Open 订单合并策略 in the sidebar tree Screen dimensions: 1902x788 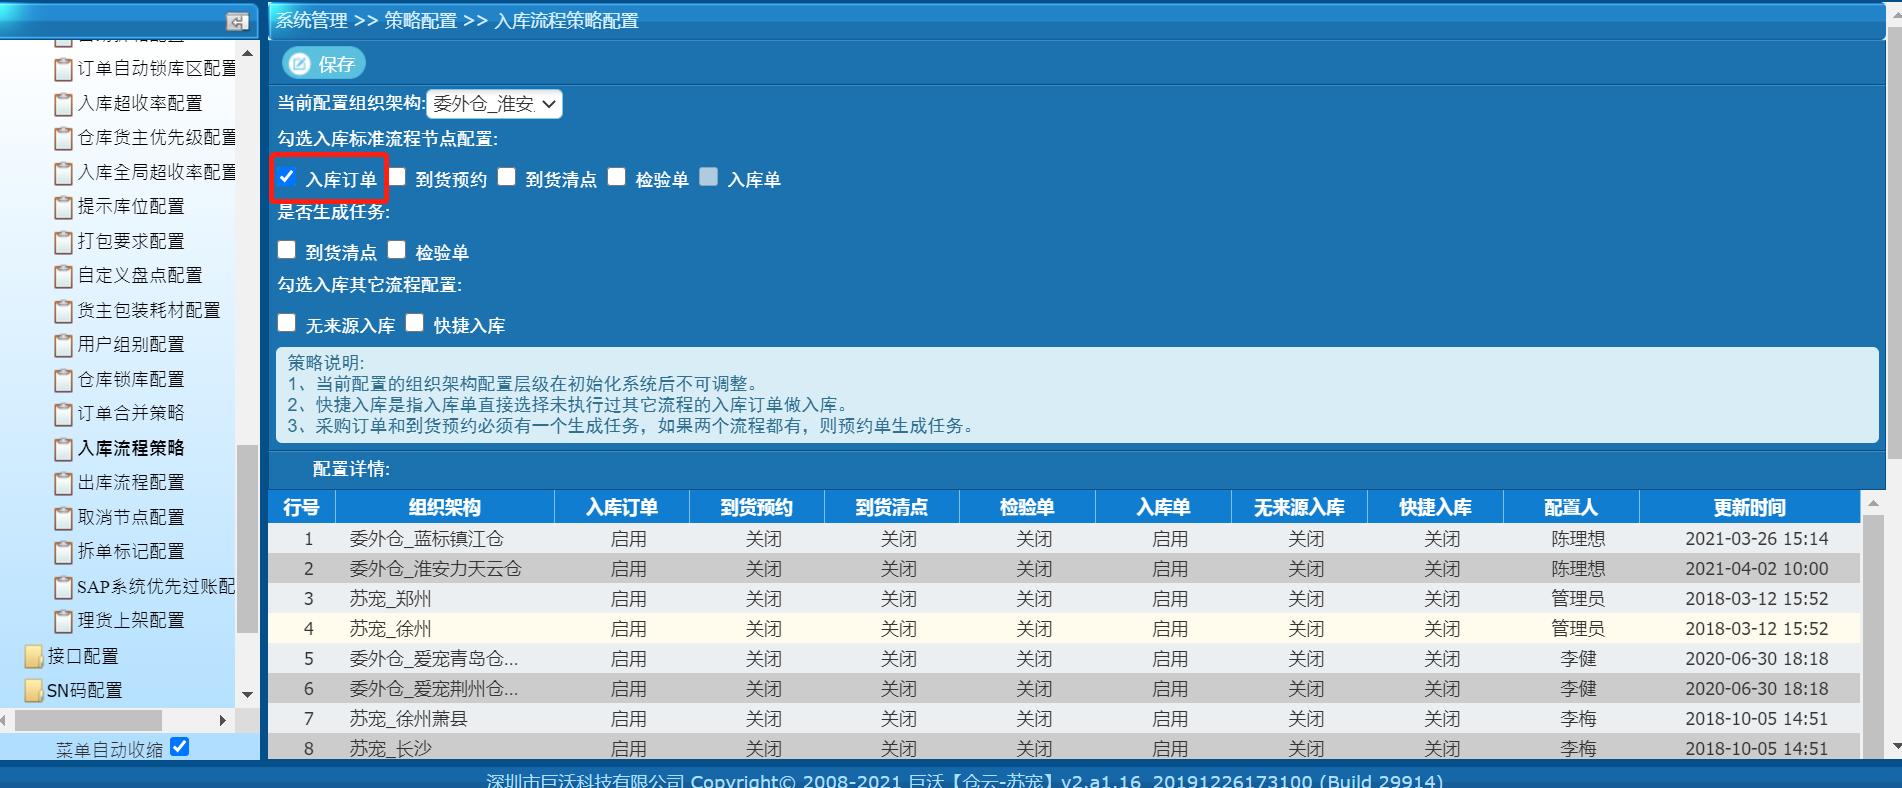(131, 414)
